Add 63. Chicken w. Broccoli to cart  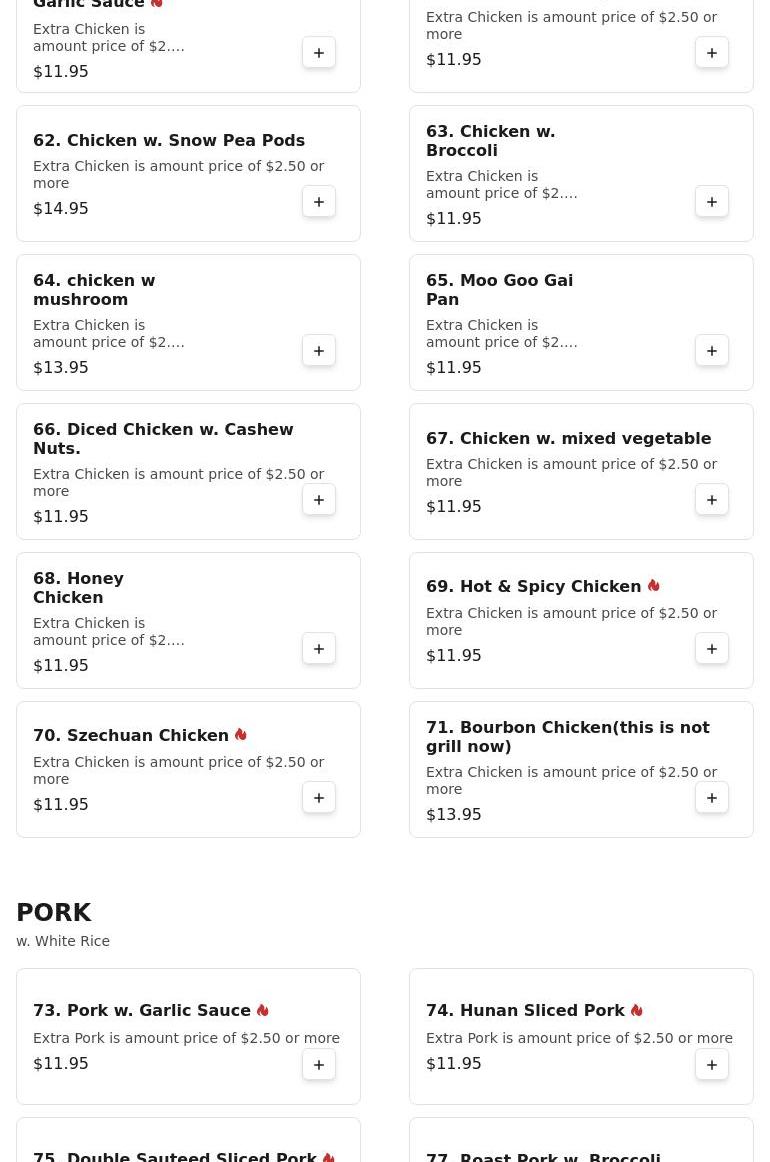click(x=712, y=202)
